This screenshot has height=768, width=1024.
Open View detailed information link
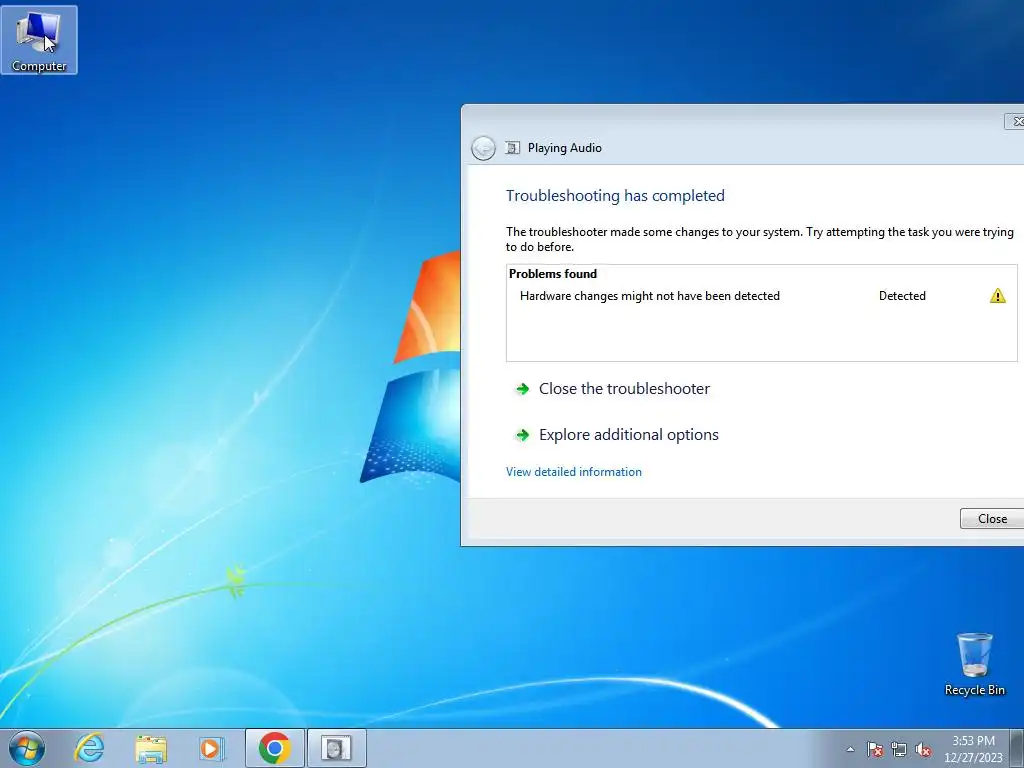click(573, 472)
